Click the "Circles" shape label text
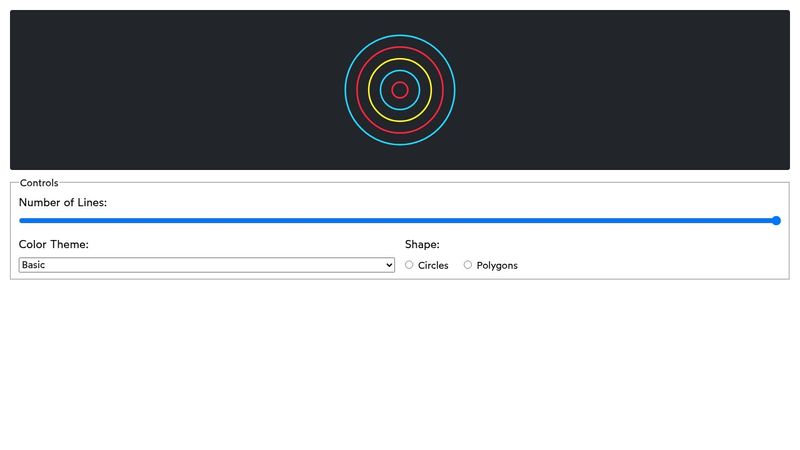The height and width of the screenshot is (450, 800). pyautogui.click(x=433, y=266)
